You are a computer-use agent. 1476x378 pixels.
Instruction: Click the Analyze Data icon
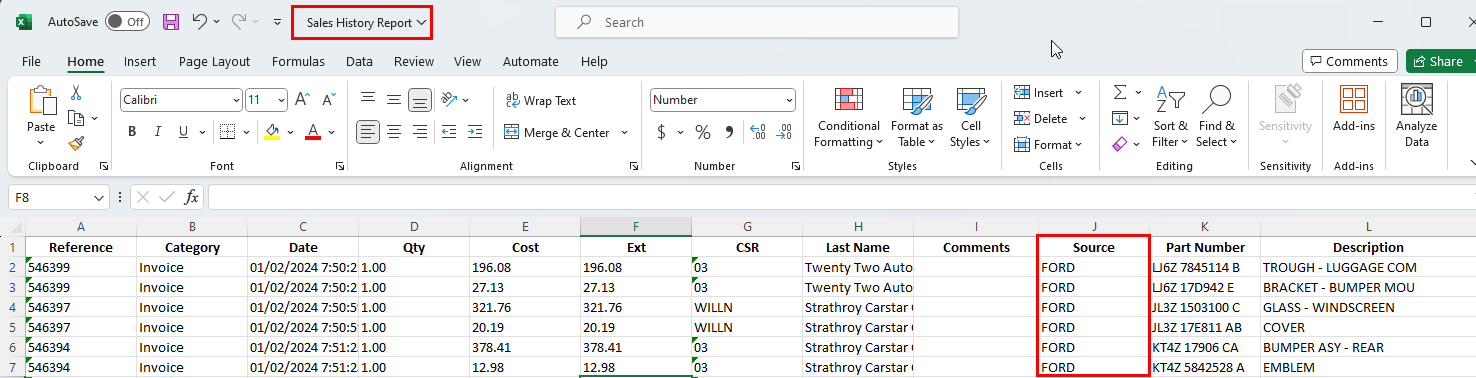tap(1416, 117)
